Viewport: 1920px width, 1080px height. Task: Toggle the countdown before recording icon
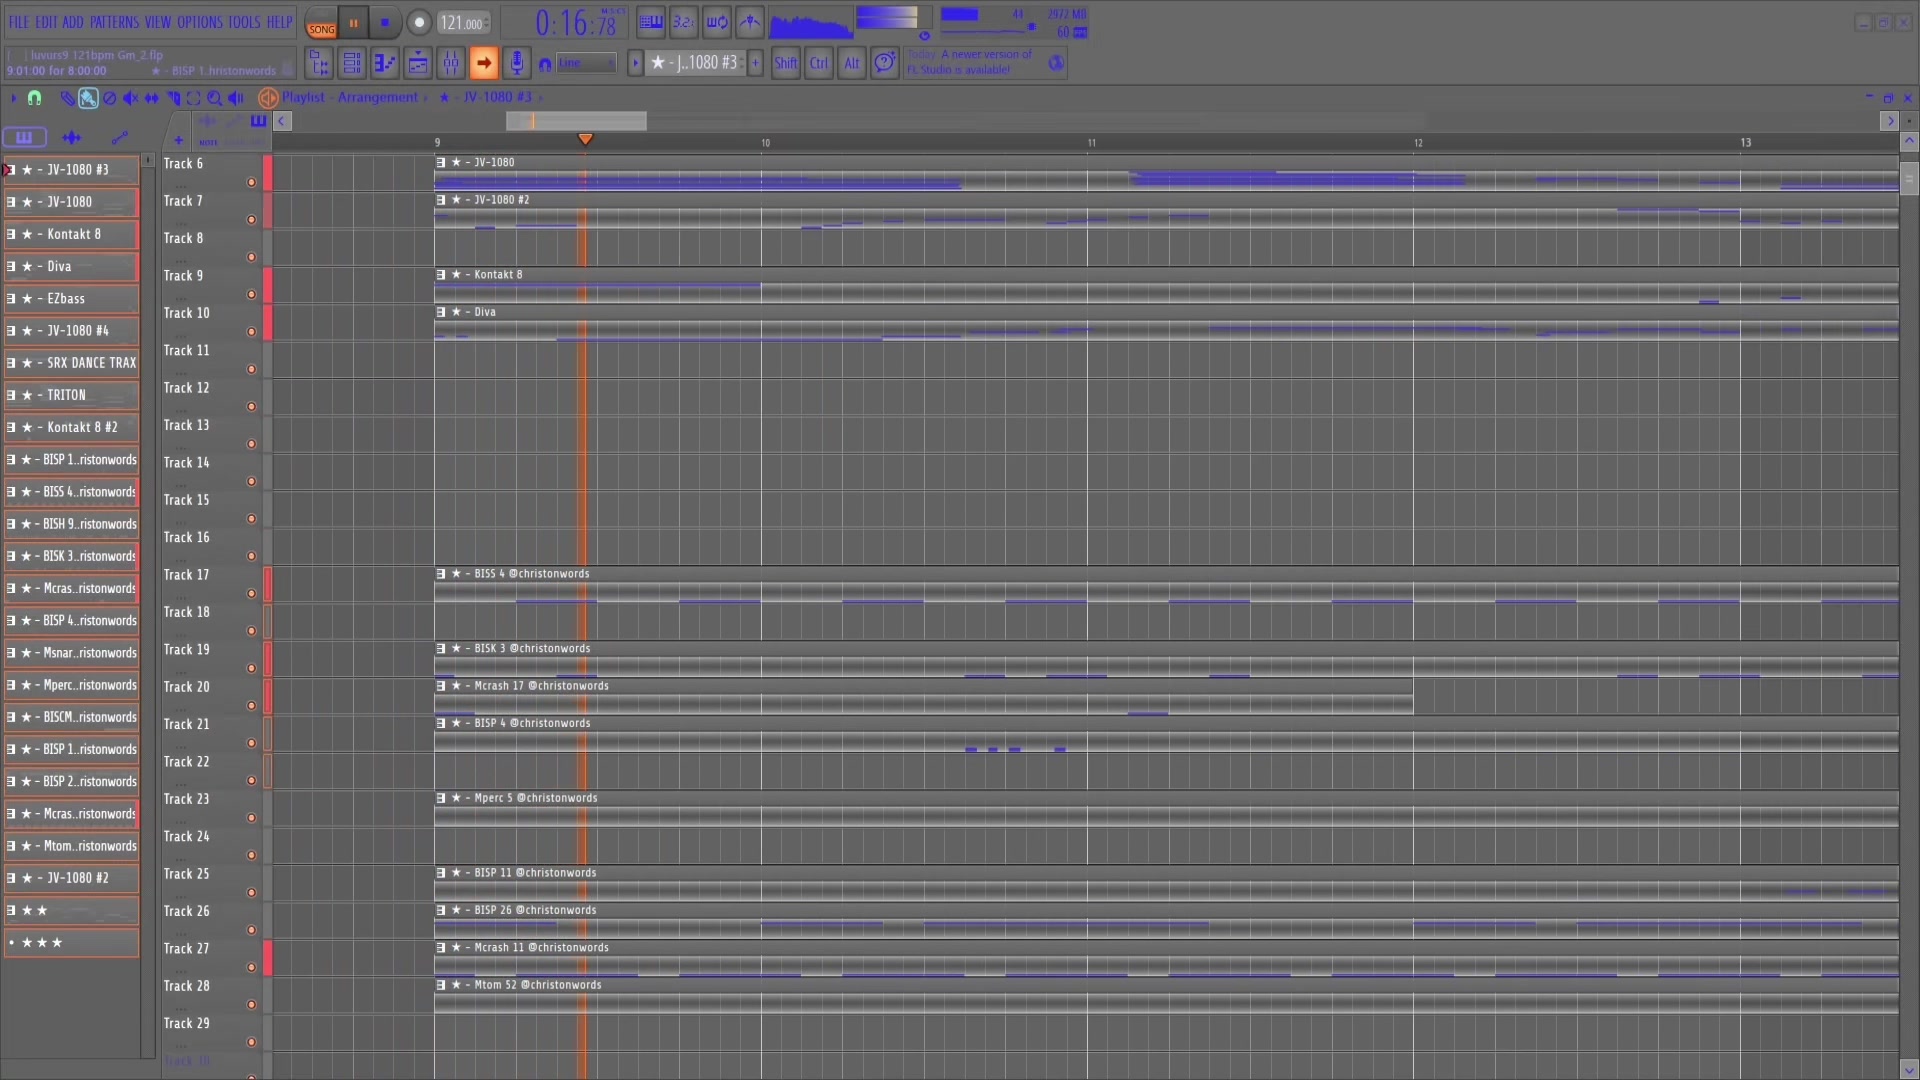[x=683, y=22]
